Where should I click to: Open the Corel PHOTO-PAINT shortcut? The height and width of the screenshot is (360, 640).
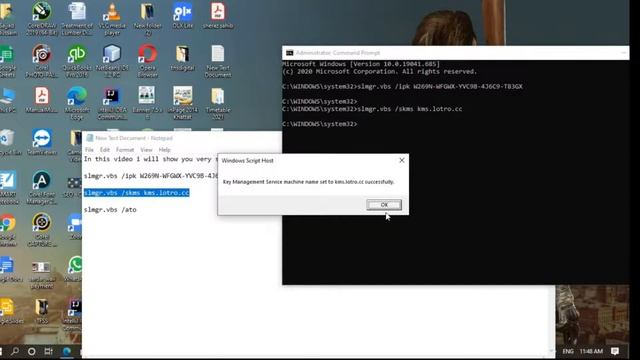(42, 61)
